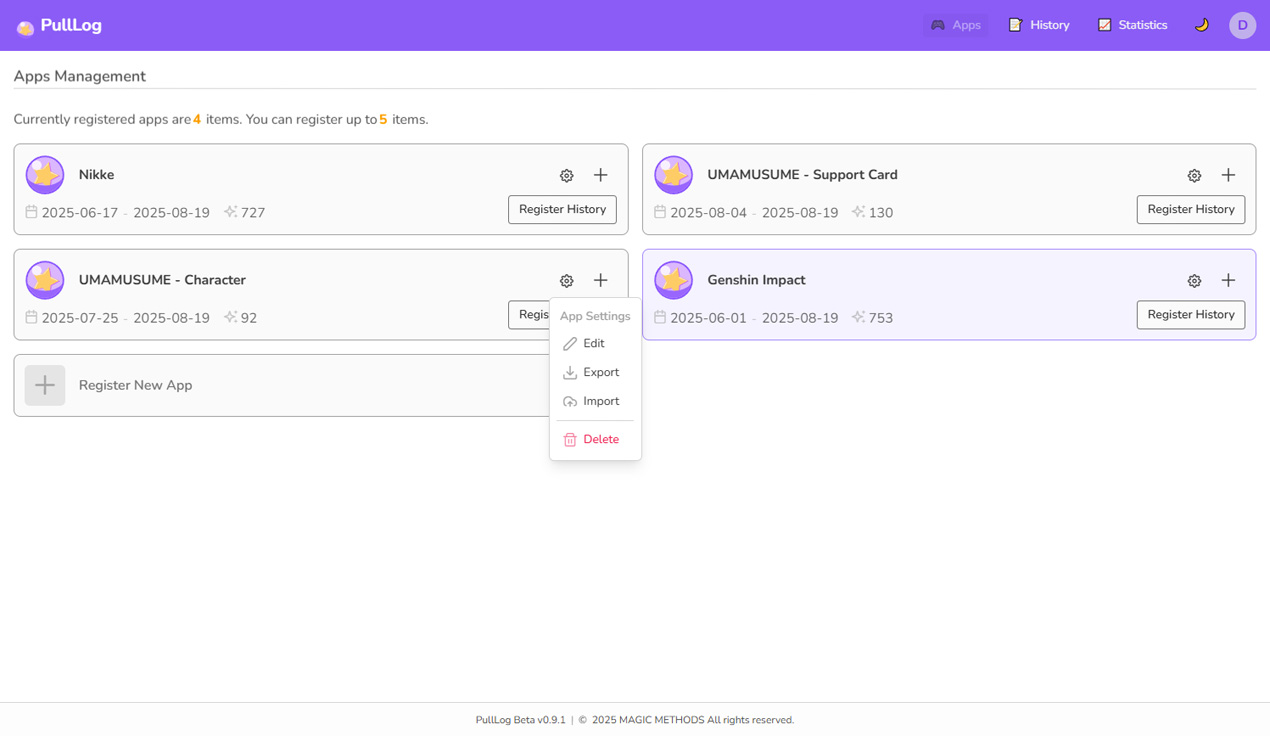Click the PullLog logo
Image resolution: width=1270 pixels, height=736 pixels.
[x=60, y=26]
